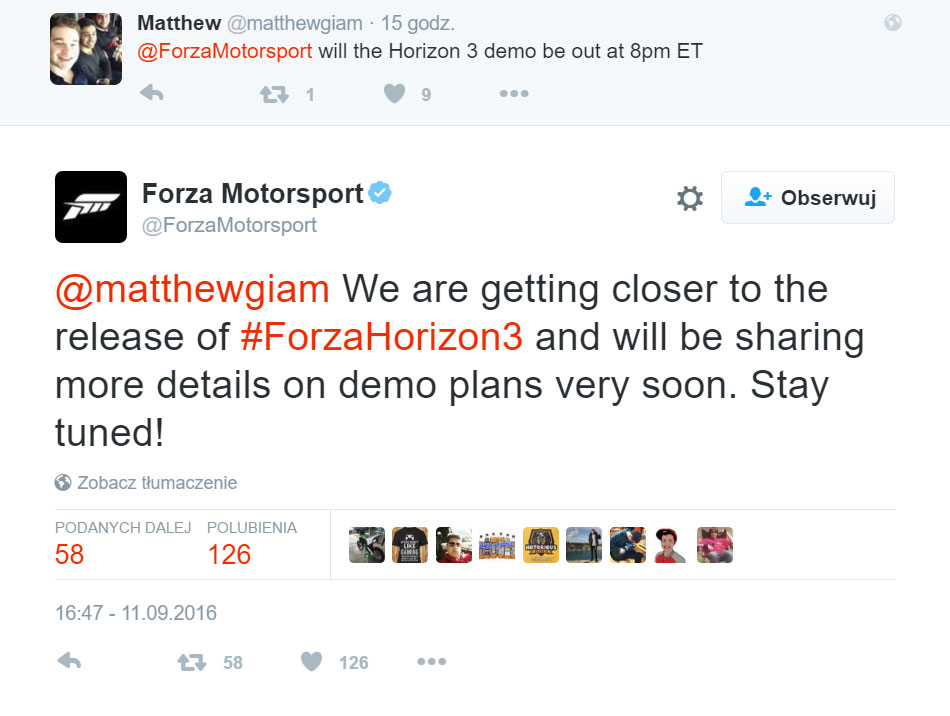Open the yellow Notorious avatar among likers
950x716 pixels.
click(541, 545)
